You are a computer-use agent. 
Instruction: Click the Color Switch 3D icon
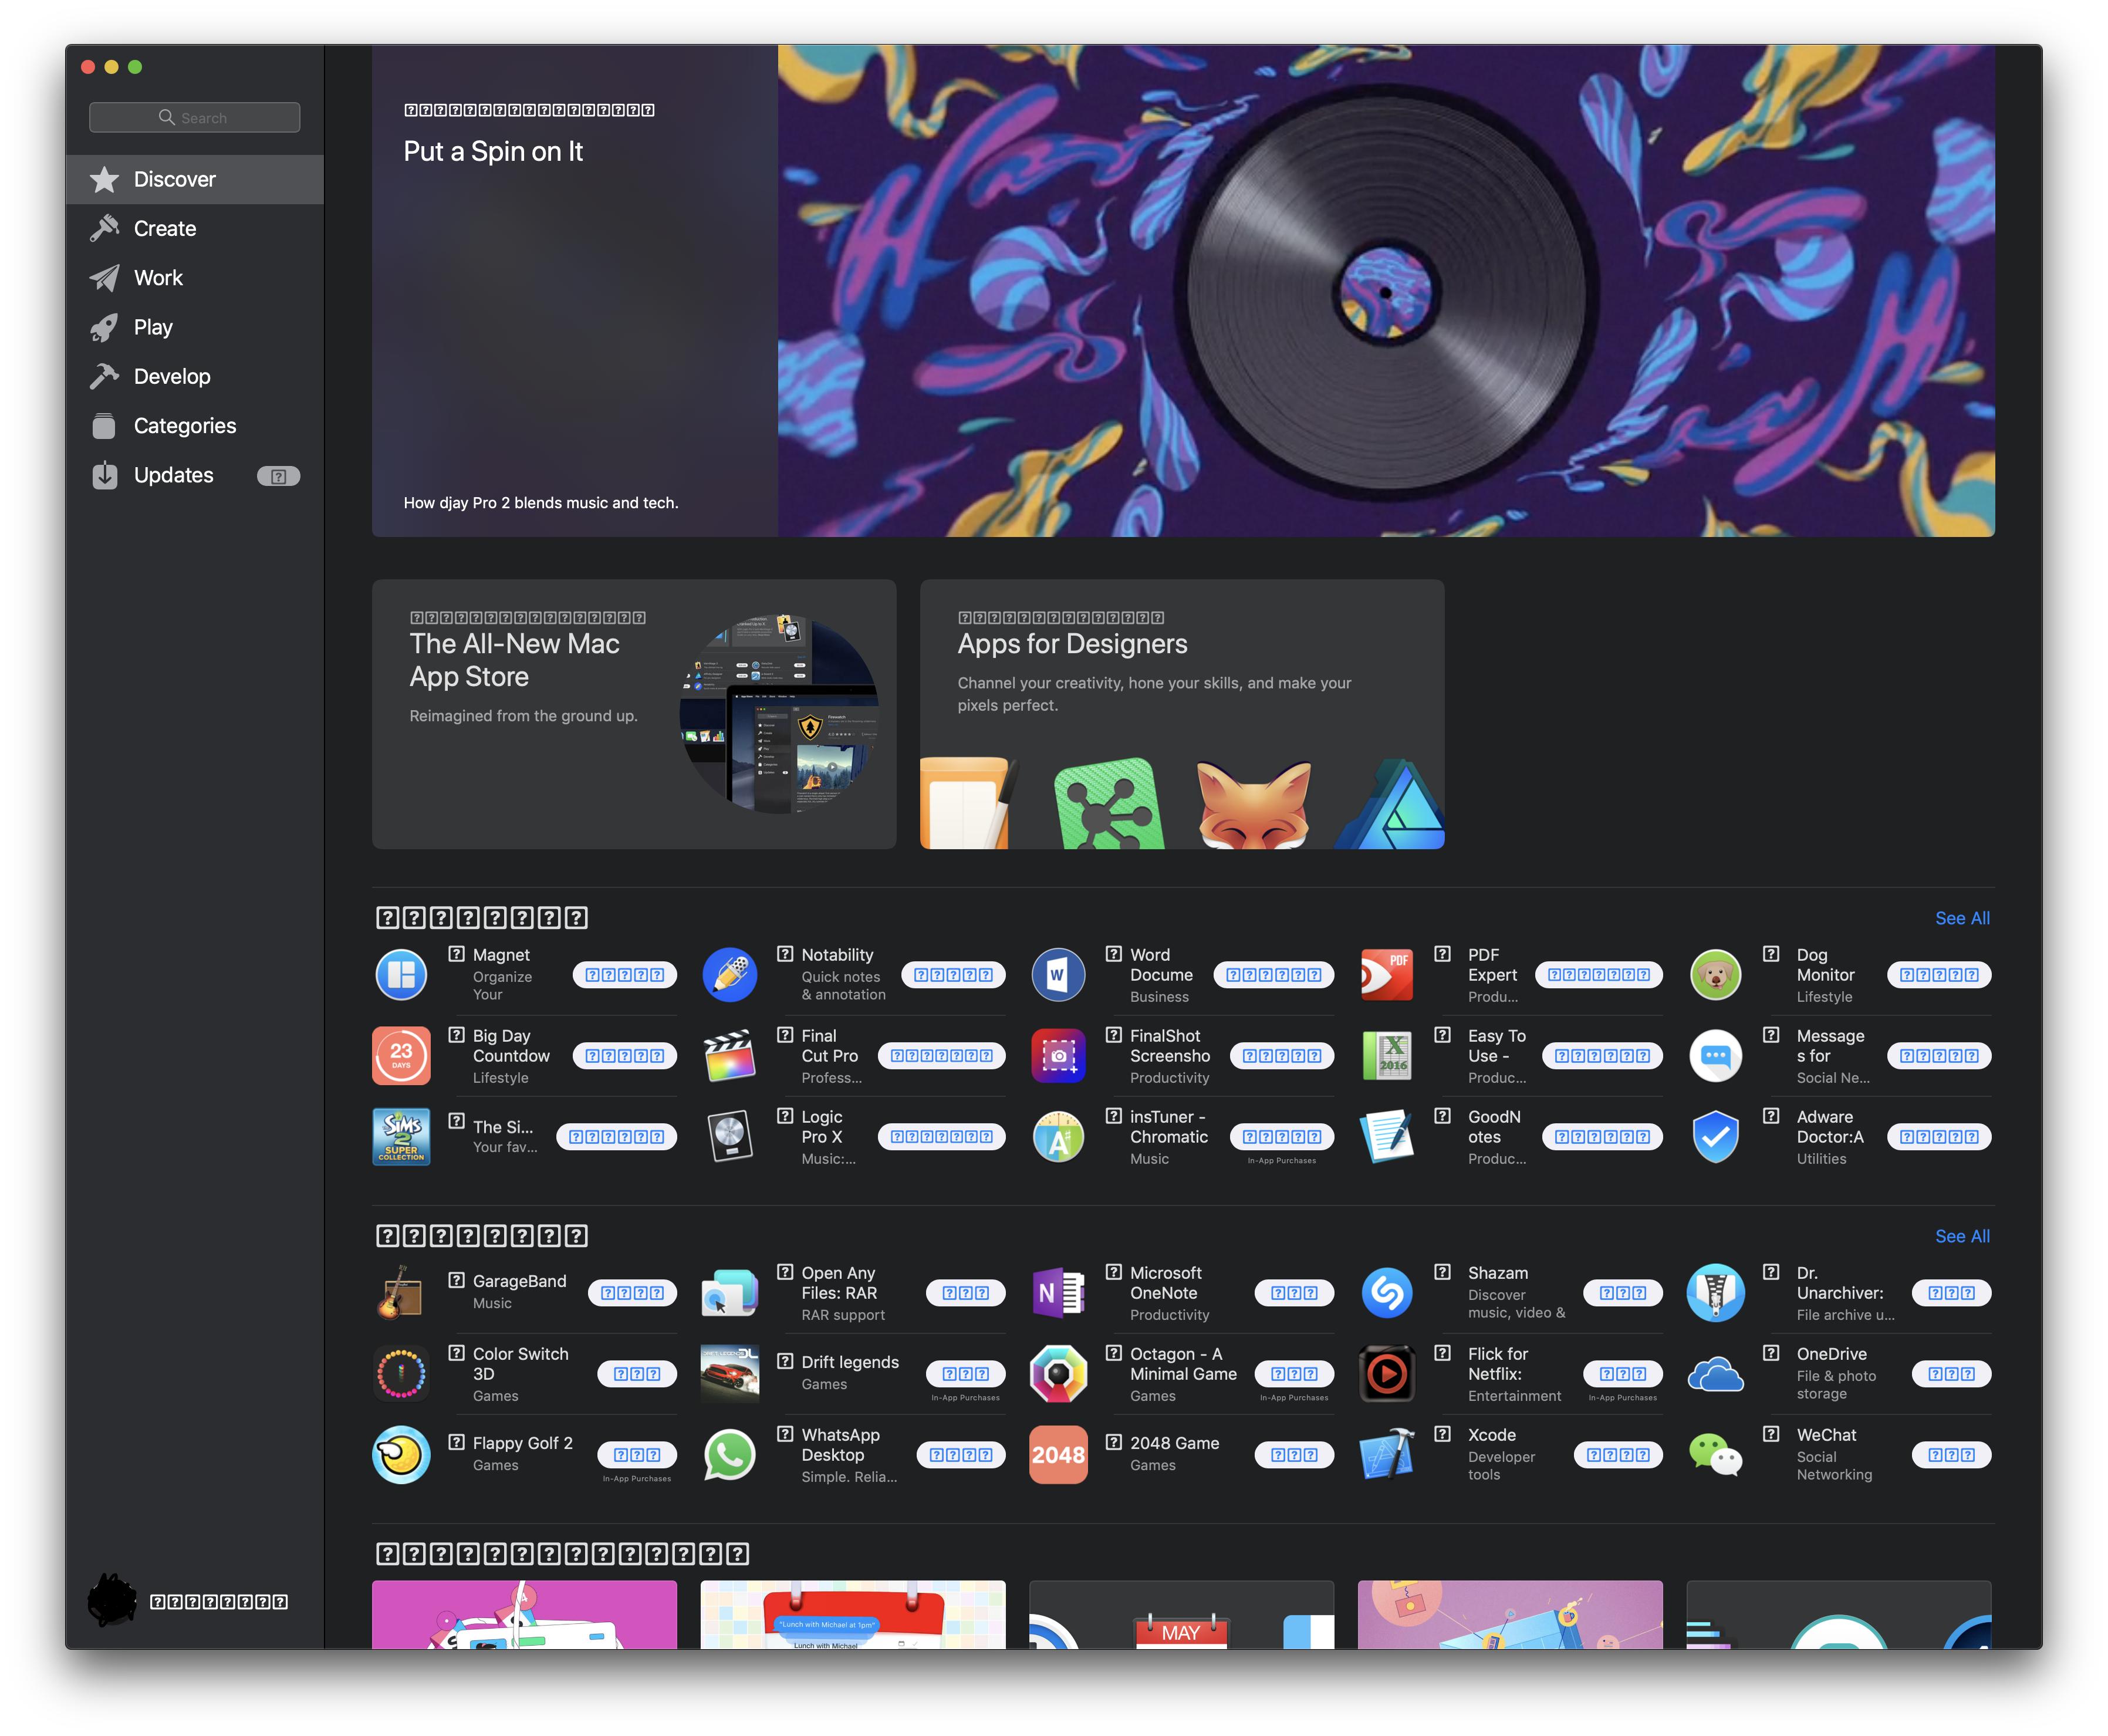click(401, 1374)
